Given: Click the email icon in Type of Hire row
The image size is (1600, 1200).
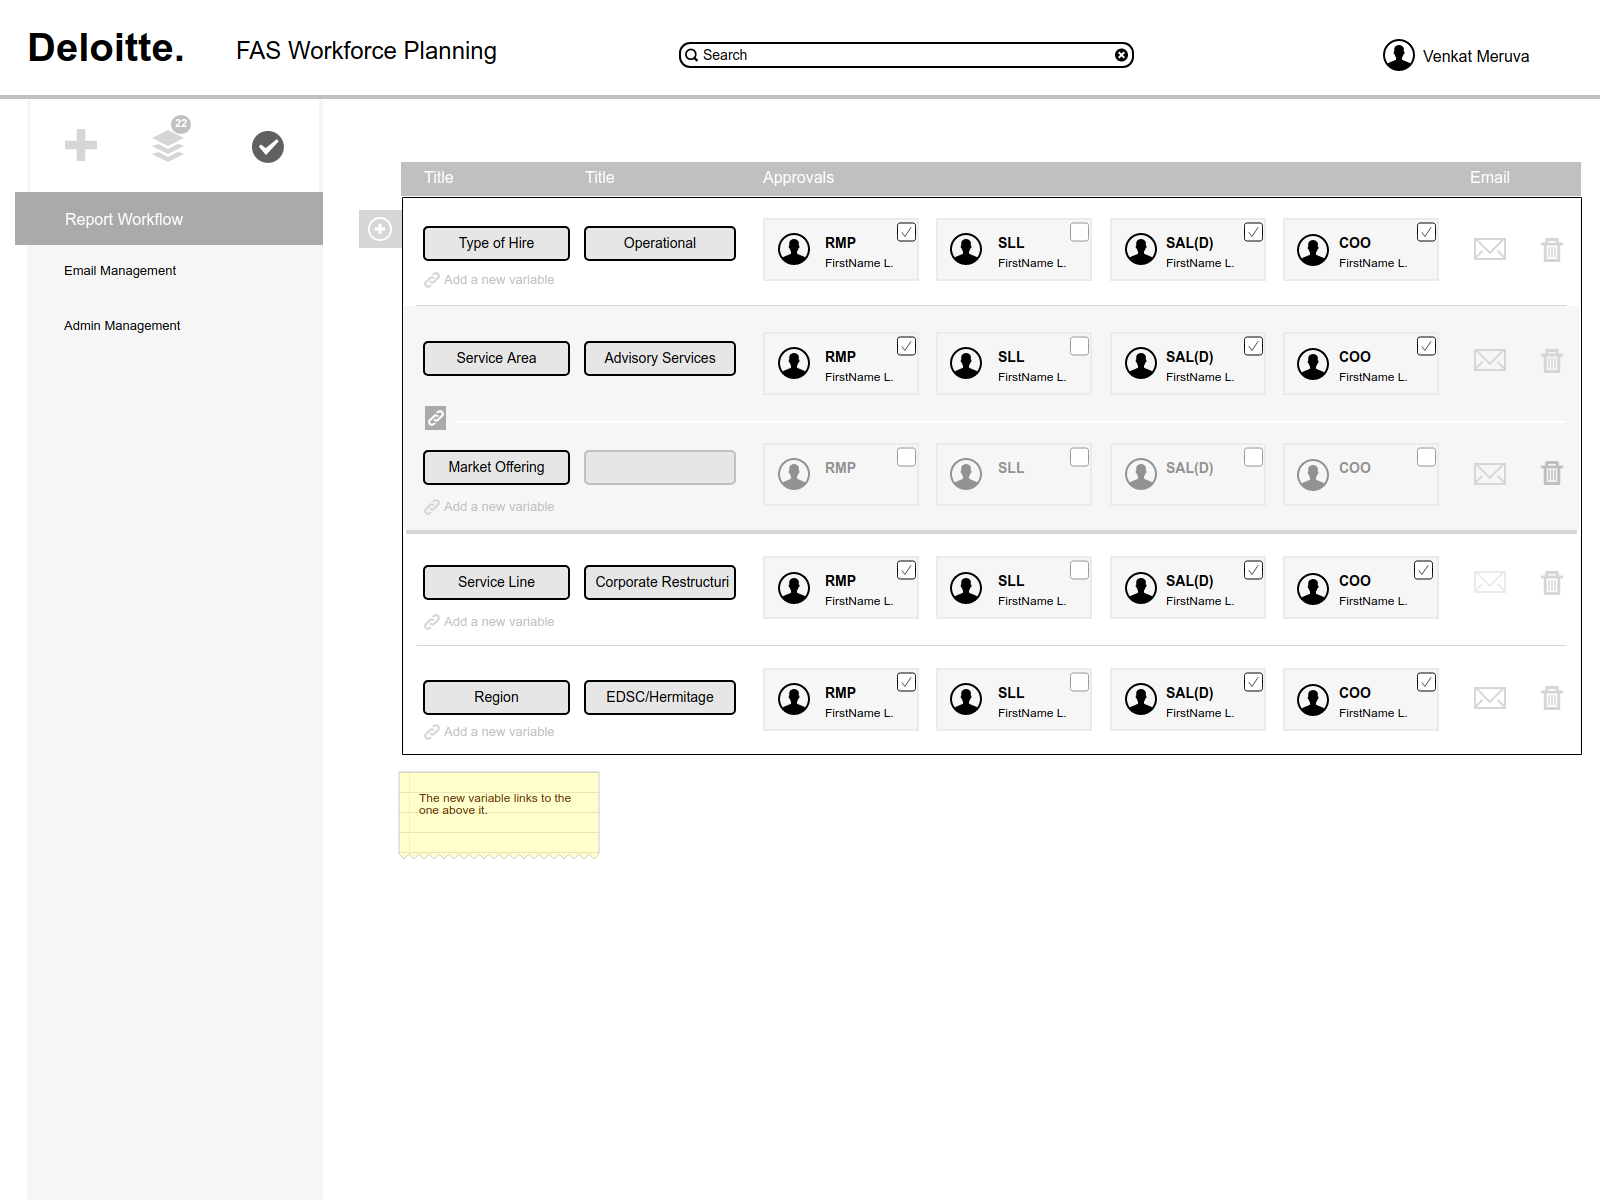Looking at the screenshot, I should [x=1490, y=249].
